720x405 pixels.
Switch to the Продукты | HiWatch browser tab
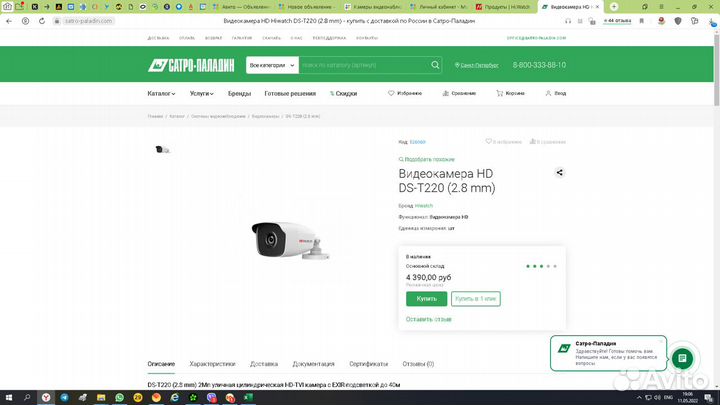click(504, 7)
